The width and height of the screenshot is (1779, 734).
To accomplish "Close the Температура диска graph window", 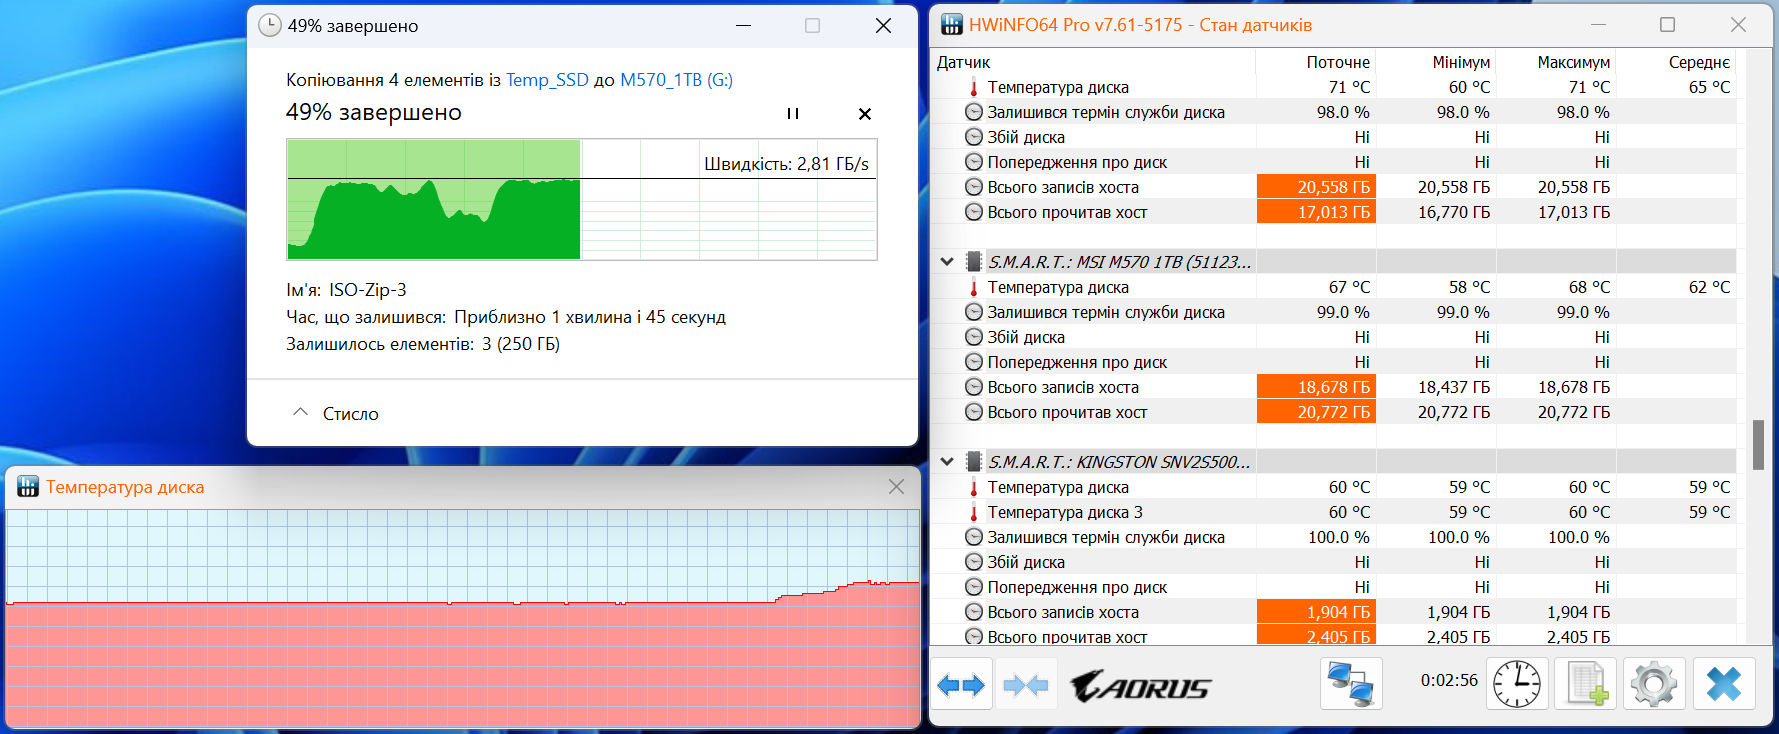I will click(x=896, y=487).
